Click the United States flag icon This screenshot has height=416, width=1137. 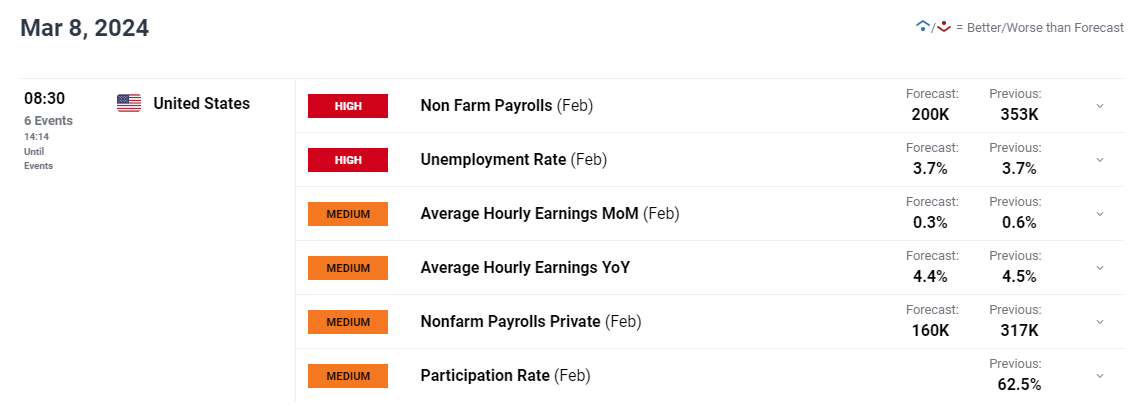pyautogui.click(x=129, y=103)
